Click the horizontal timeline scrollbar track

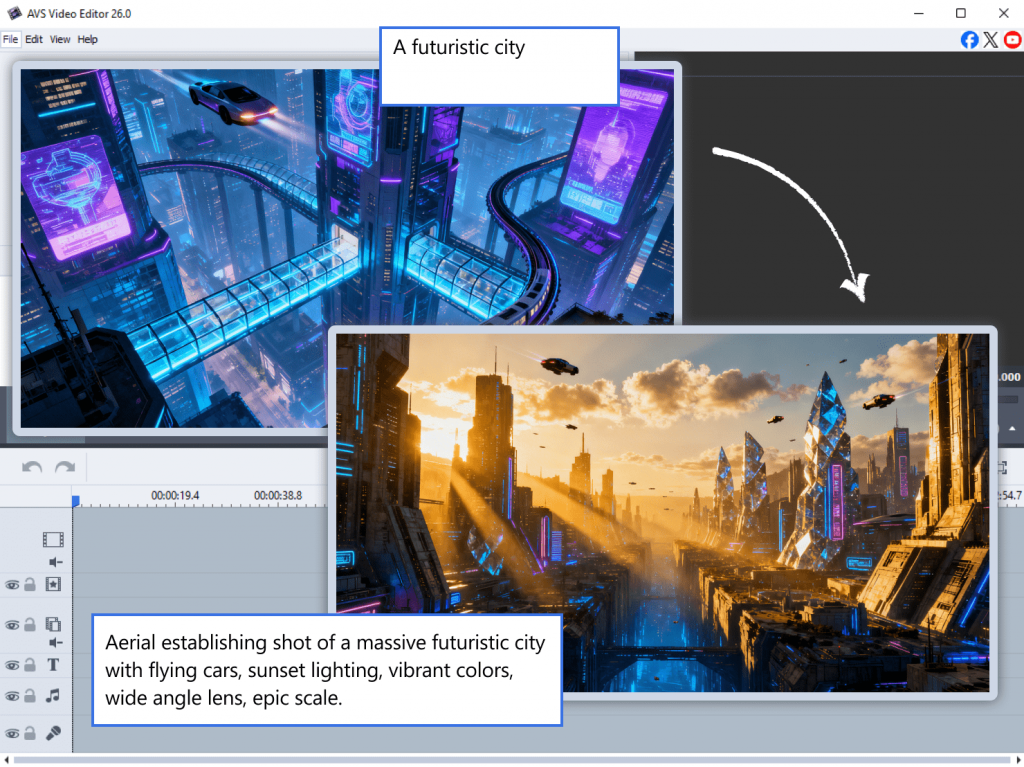(512, 760)
